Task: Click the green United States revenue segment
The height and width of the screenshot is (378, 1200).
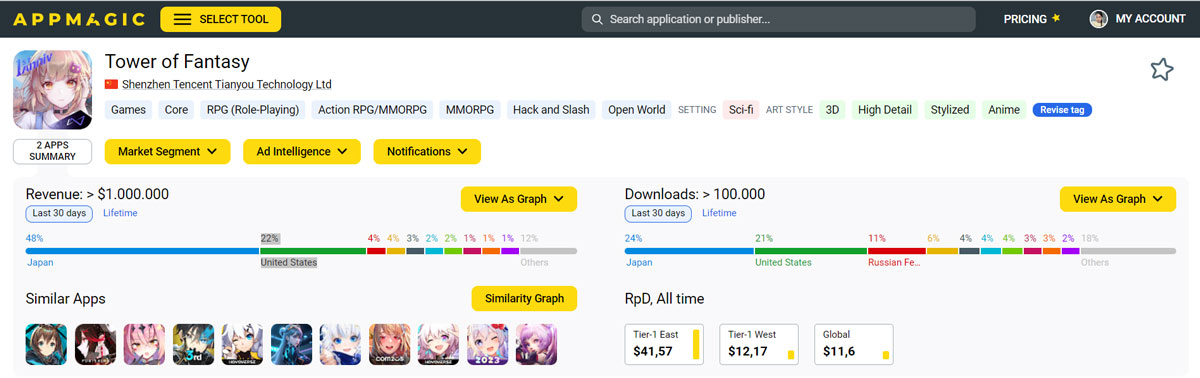Action: pos(313,251)
